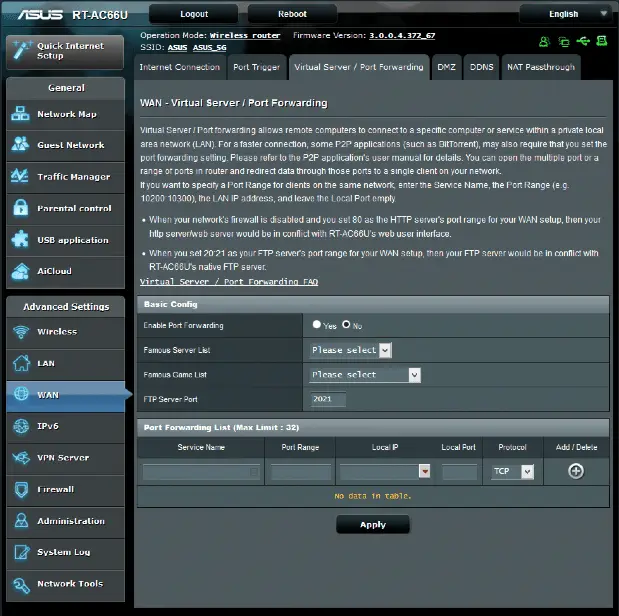Open the Famous Game List dropdown

tap(365, 375)
